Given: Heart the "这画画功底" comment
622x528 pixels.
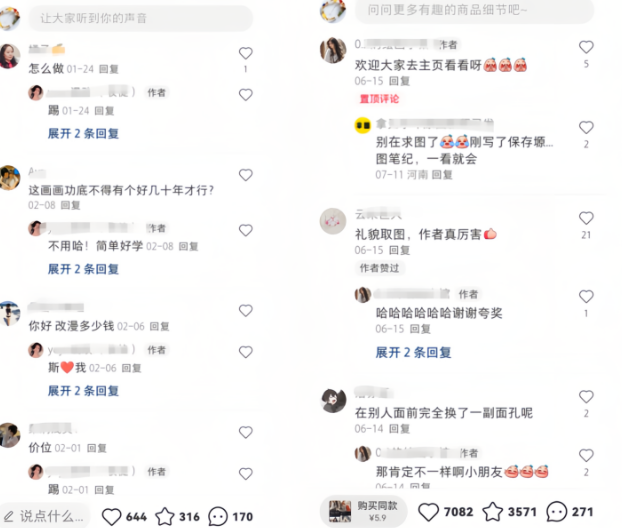Looking at the screenshot, I should pos(246,175).
